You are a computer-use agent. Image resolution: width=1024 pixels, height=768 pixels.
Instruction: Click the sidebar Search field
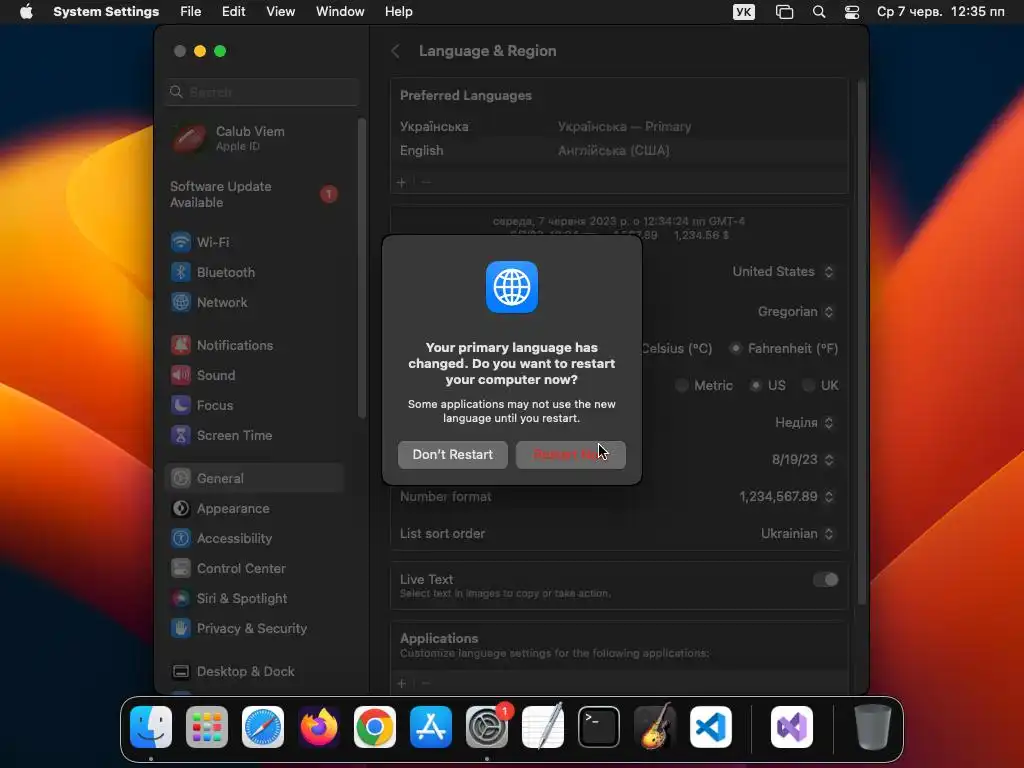262,92
